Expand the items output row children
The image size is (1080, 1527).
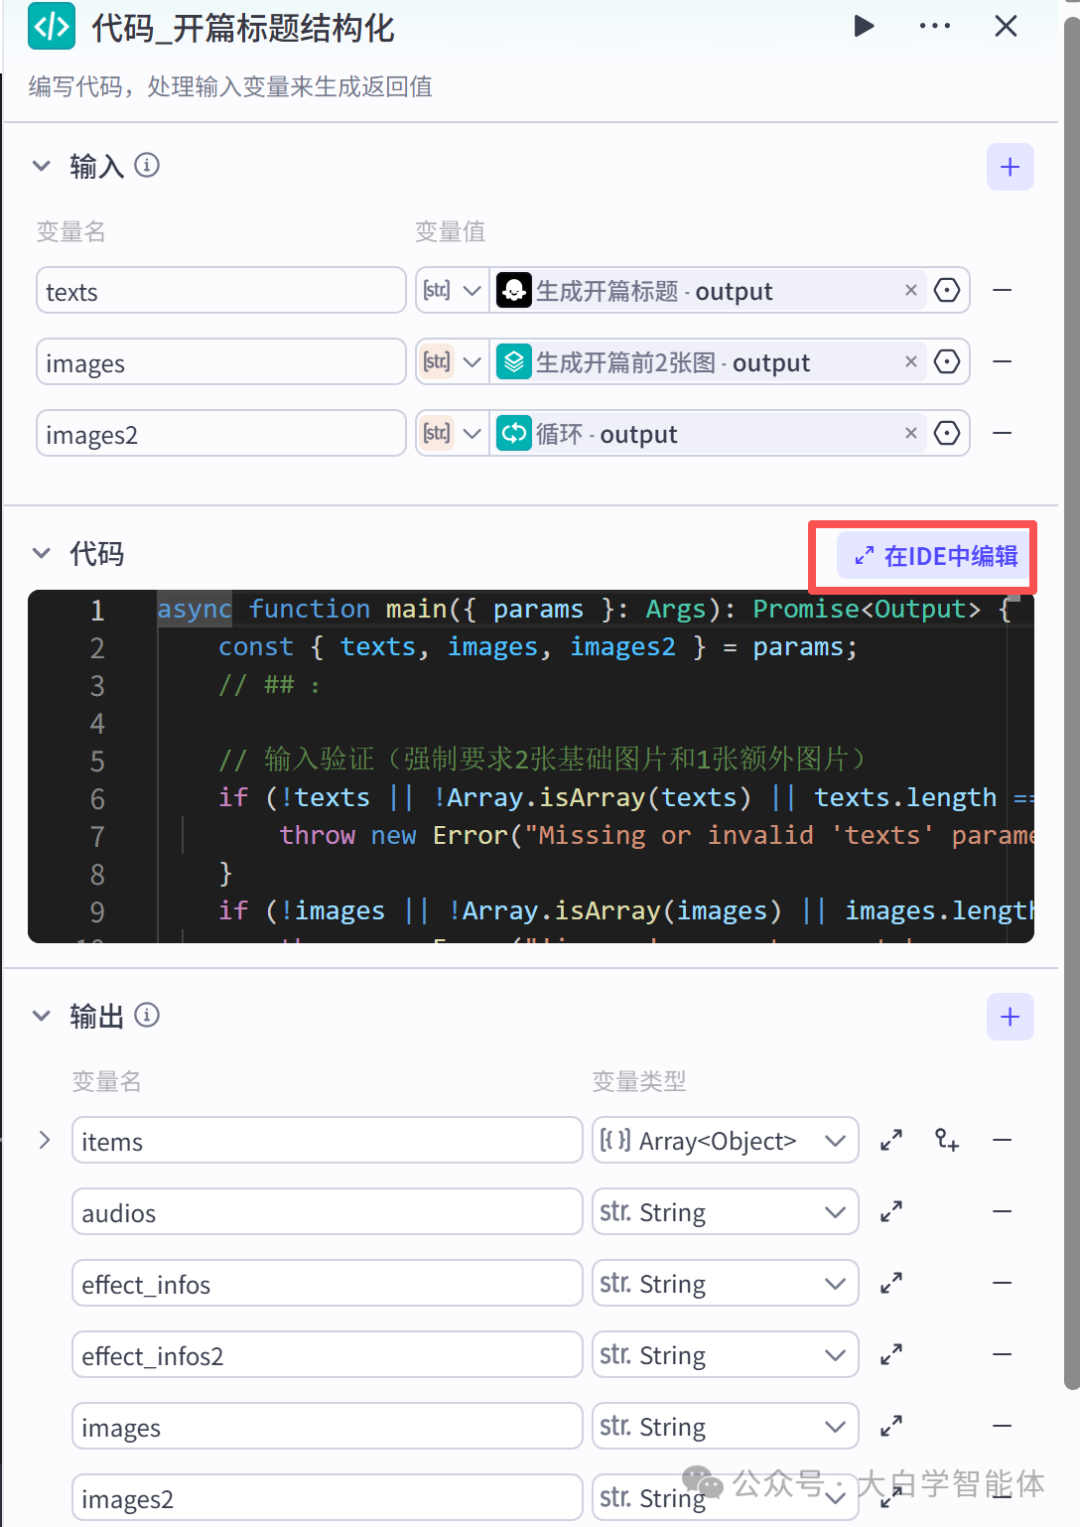tap(44, 1140)
